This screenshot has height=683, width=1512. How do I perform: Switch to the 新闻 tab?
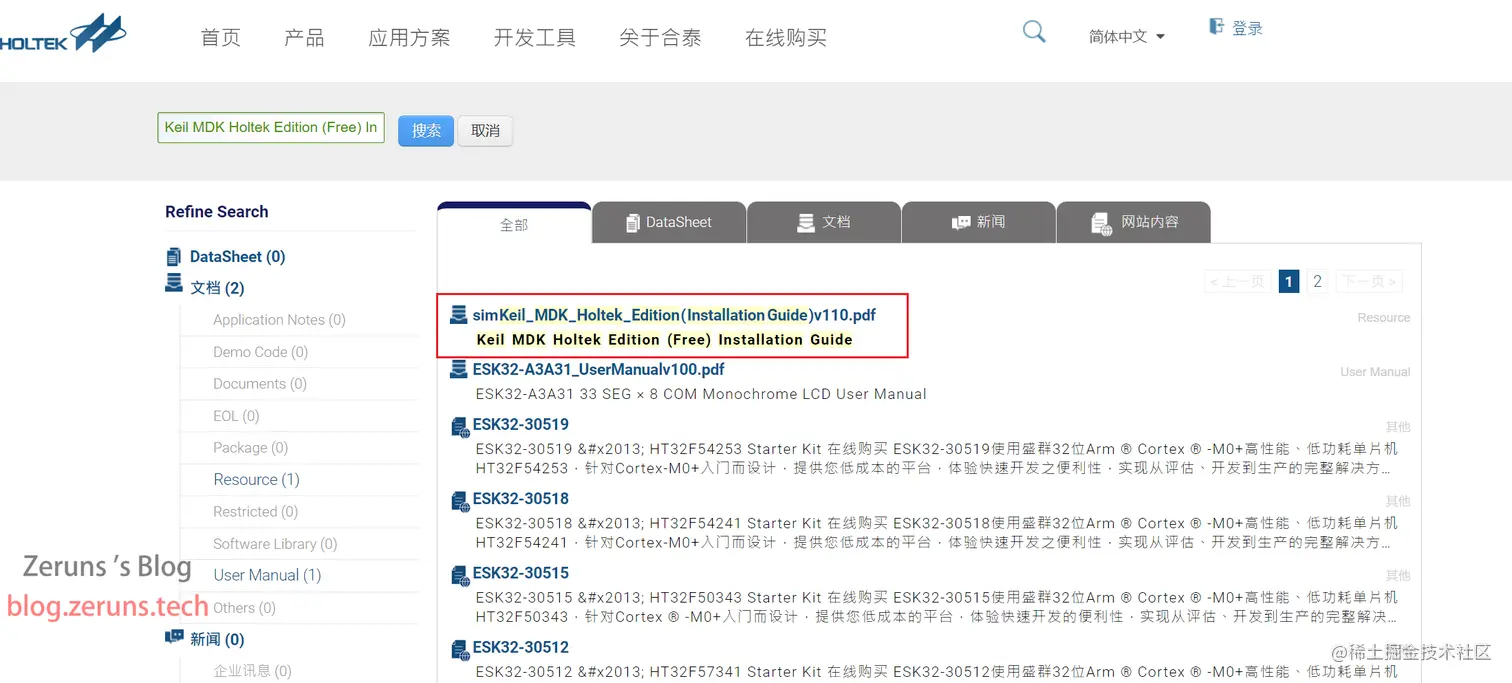click(x=979, y=222)
